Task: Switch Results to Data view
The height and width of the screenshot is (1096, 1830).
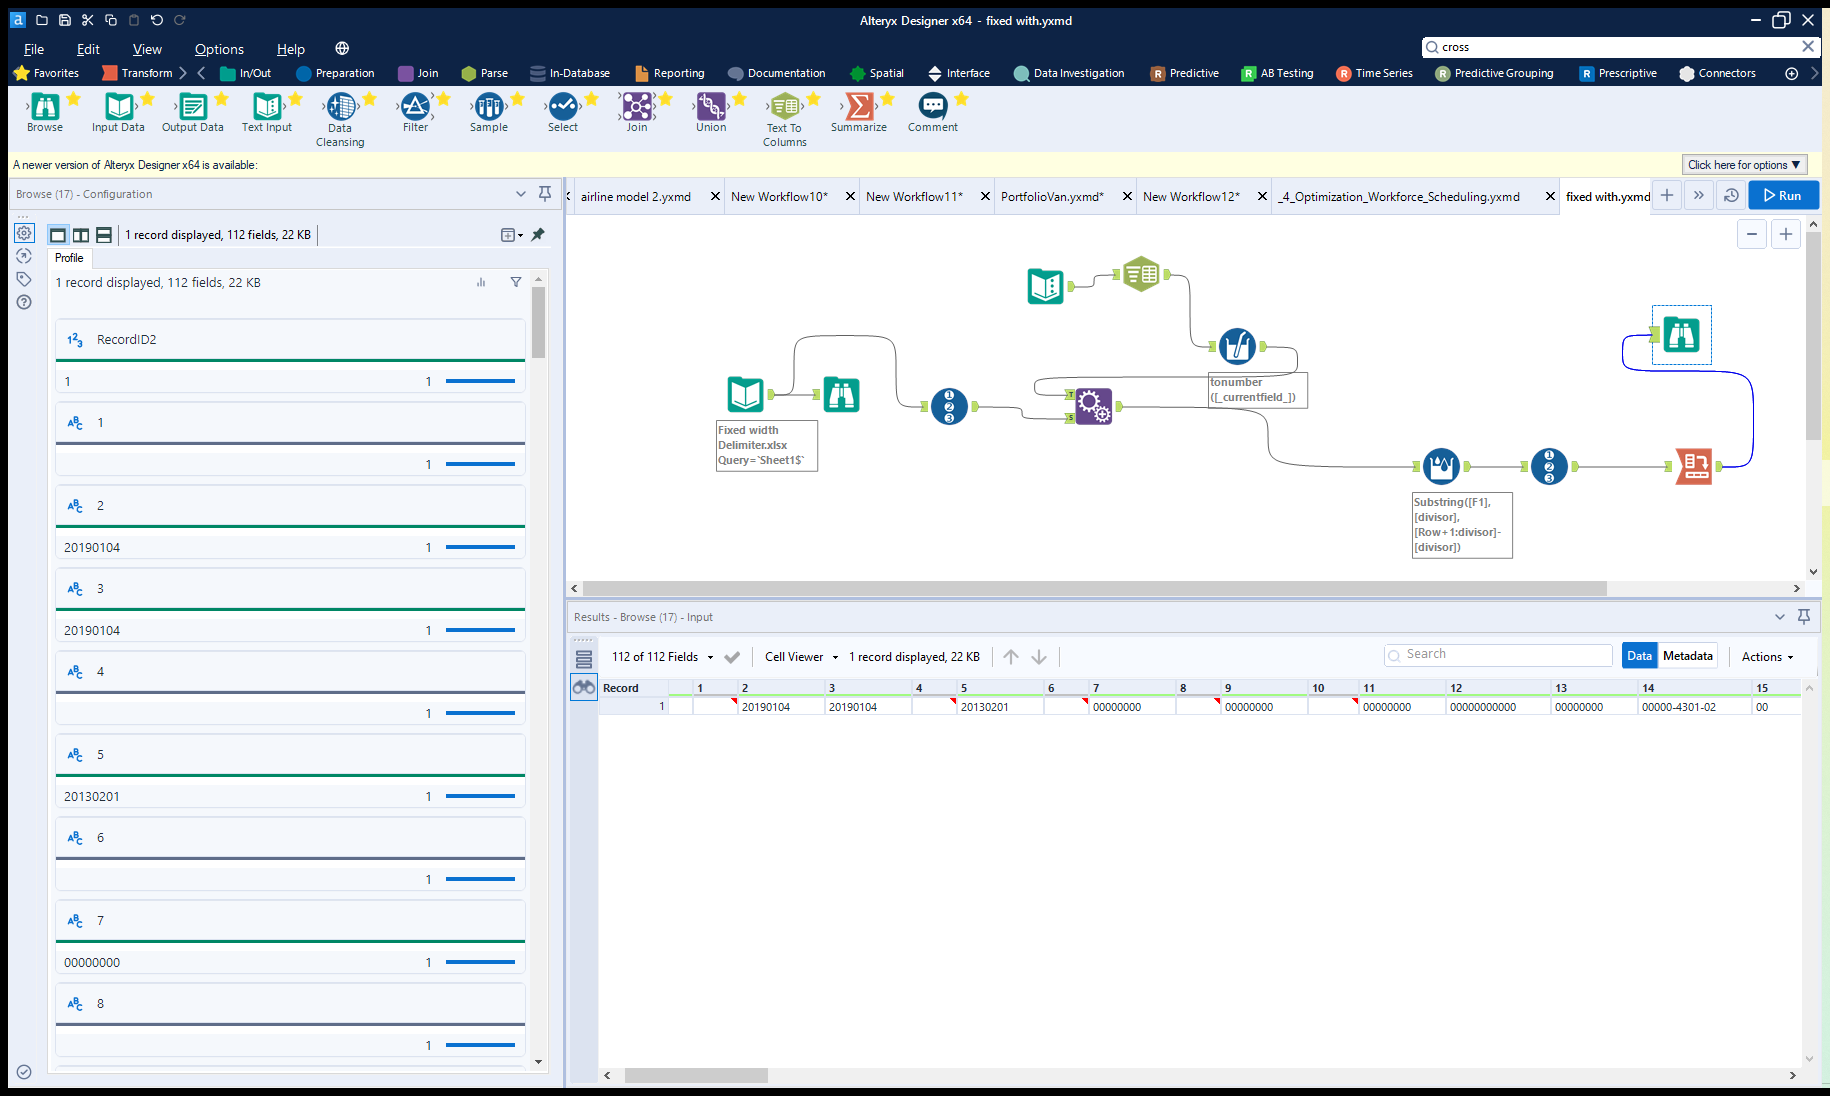Action: 1639,656
